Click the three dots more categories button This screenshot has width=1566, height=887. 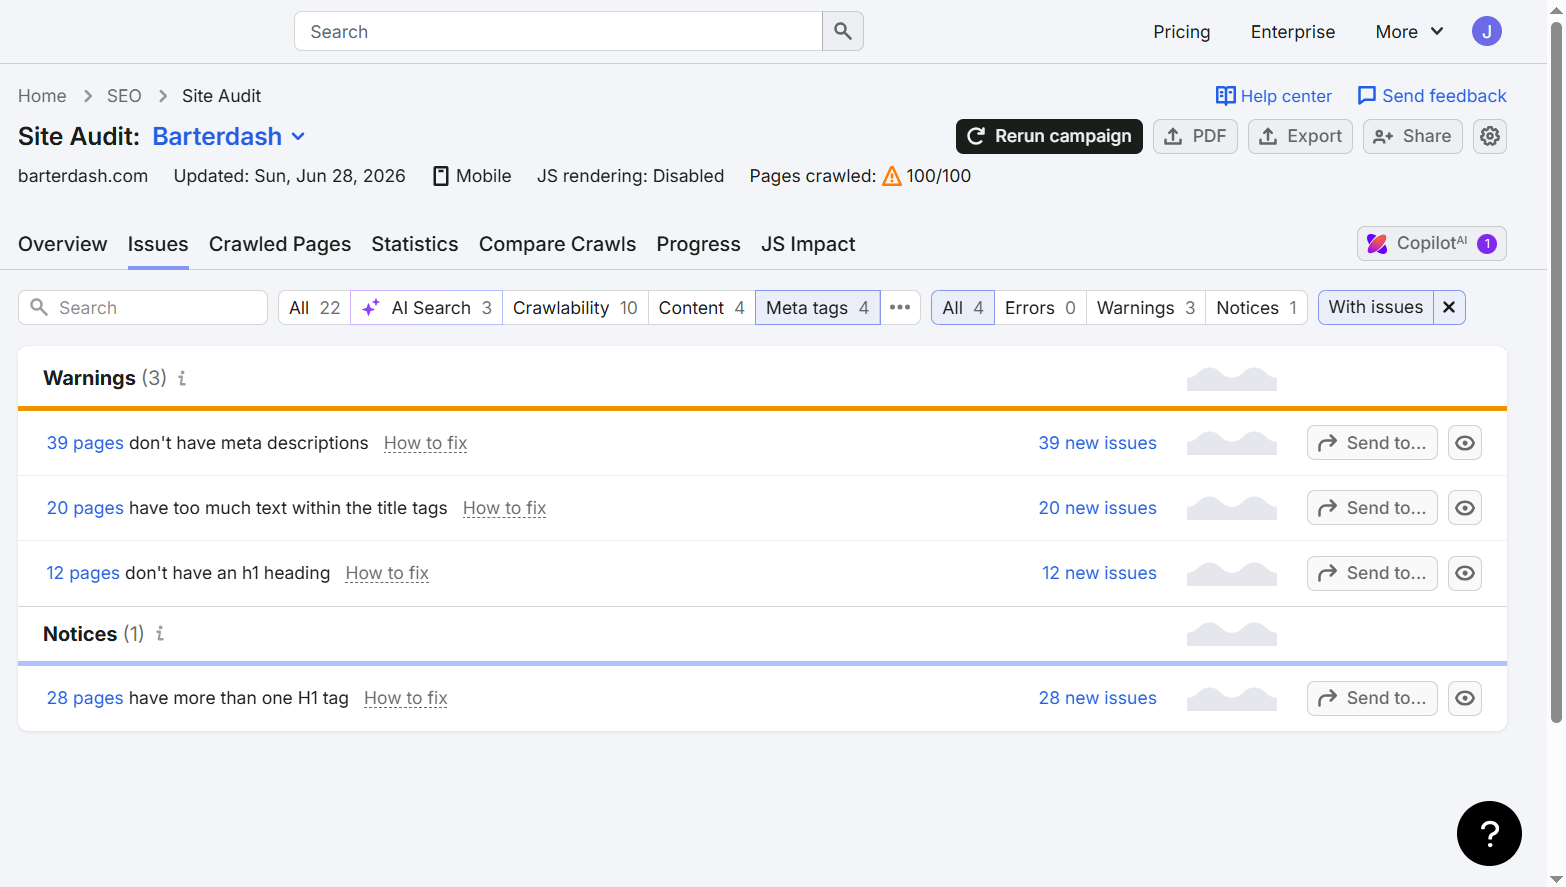pyautogui.click(x=900, y=307)
